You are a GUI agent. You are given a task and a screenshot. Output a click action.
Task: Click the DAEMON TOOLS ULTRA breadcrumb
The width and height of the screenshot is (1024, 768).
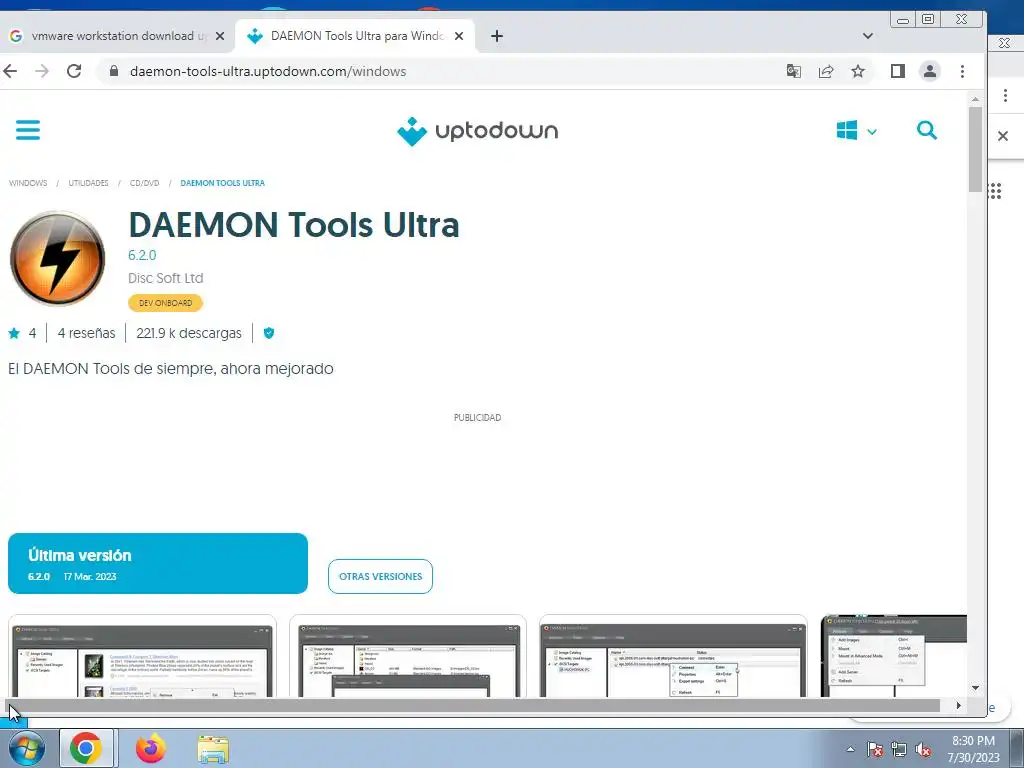223,183
